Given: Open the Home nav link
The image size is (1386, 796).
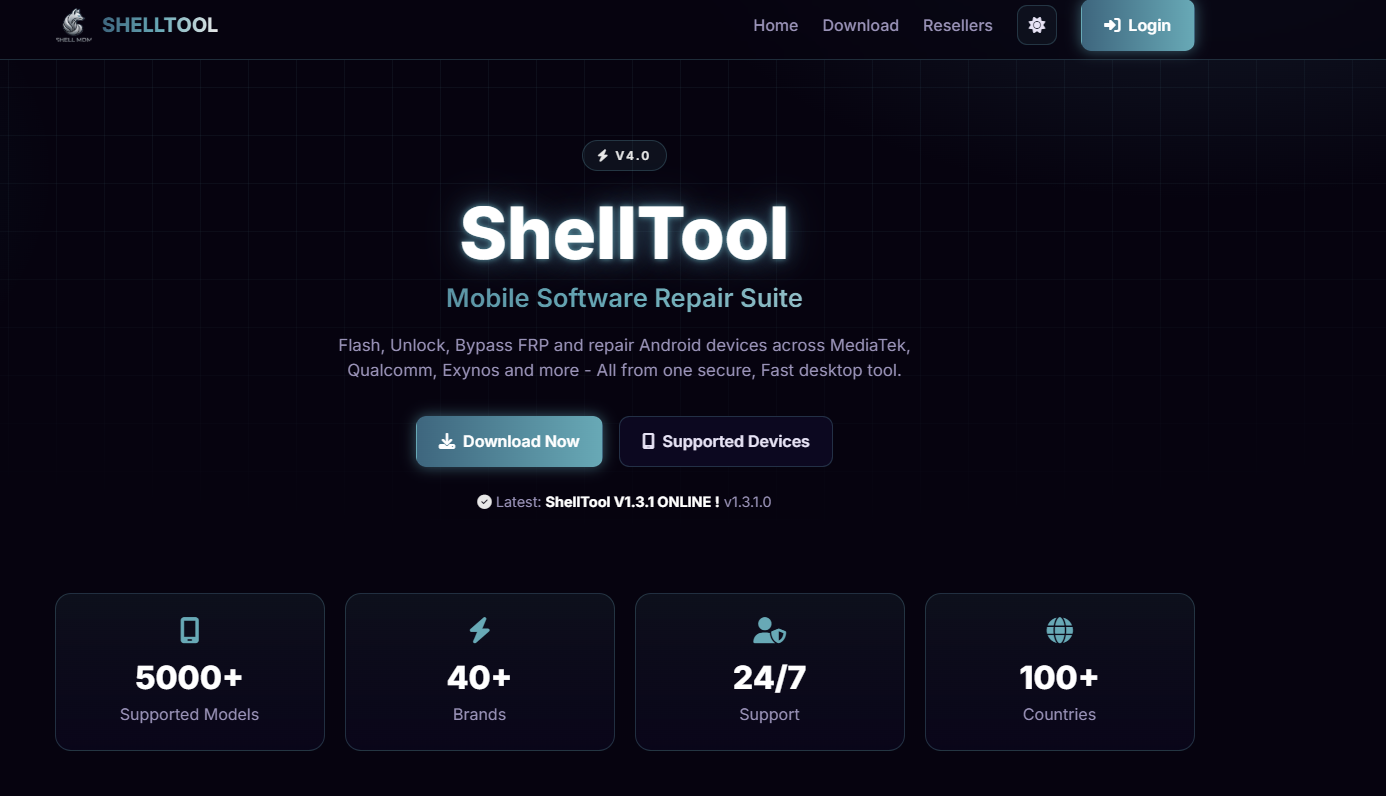Looking at the screenshot, I should [x=775, y=25].
